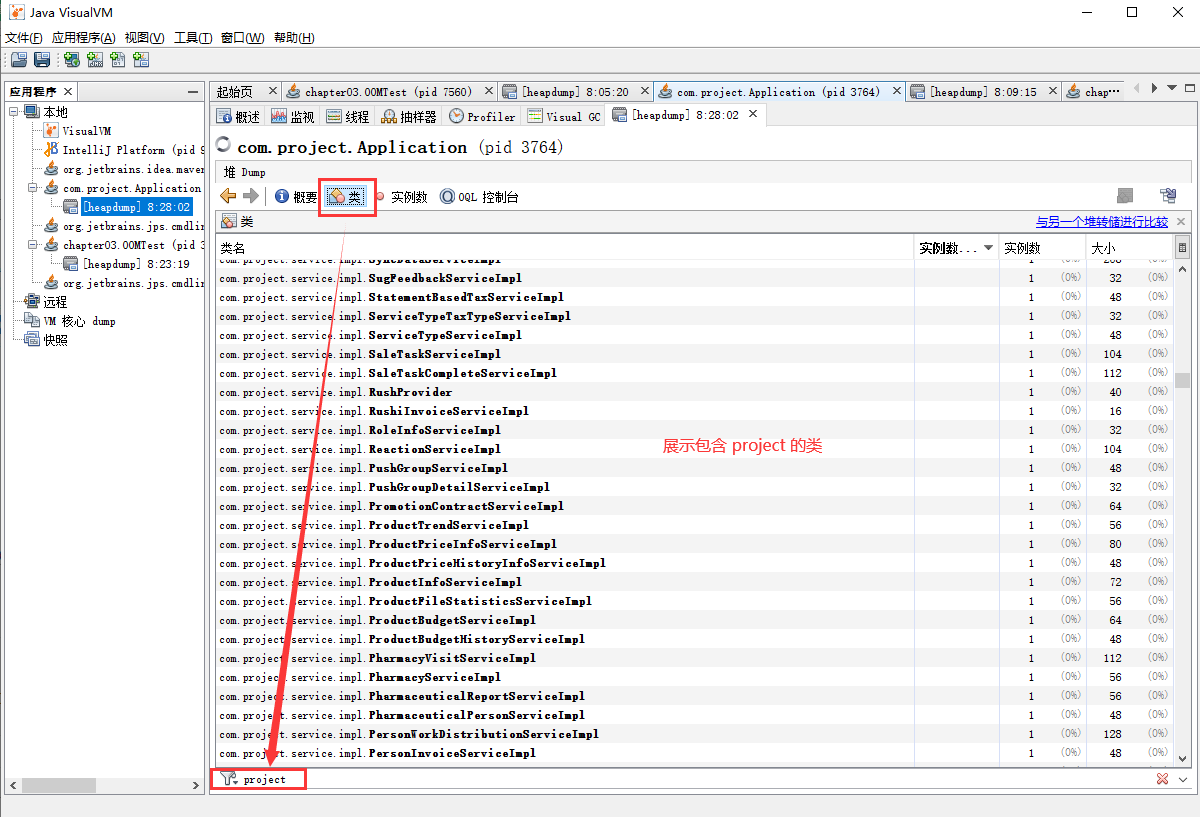The height and width of the screenshot is (817, 1200).
Task: Click the 线程 (Threads) panel icon
Action: tap(348, 116)
